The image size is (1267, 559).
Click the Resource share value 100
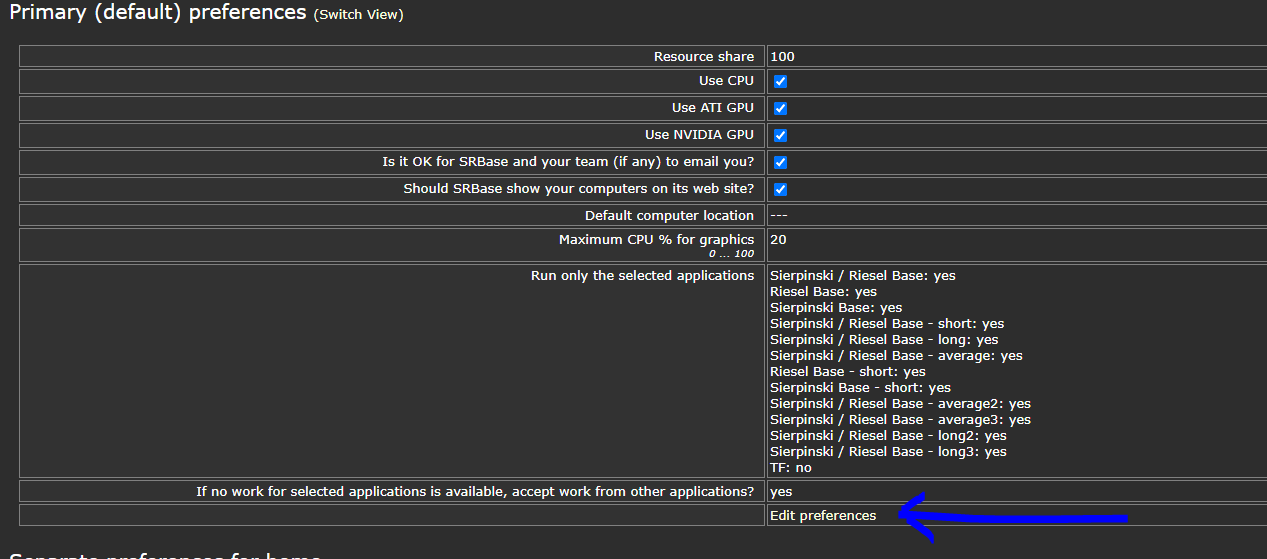tap(782, 57)
